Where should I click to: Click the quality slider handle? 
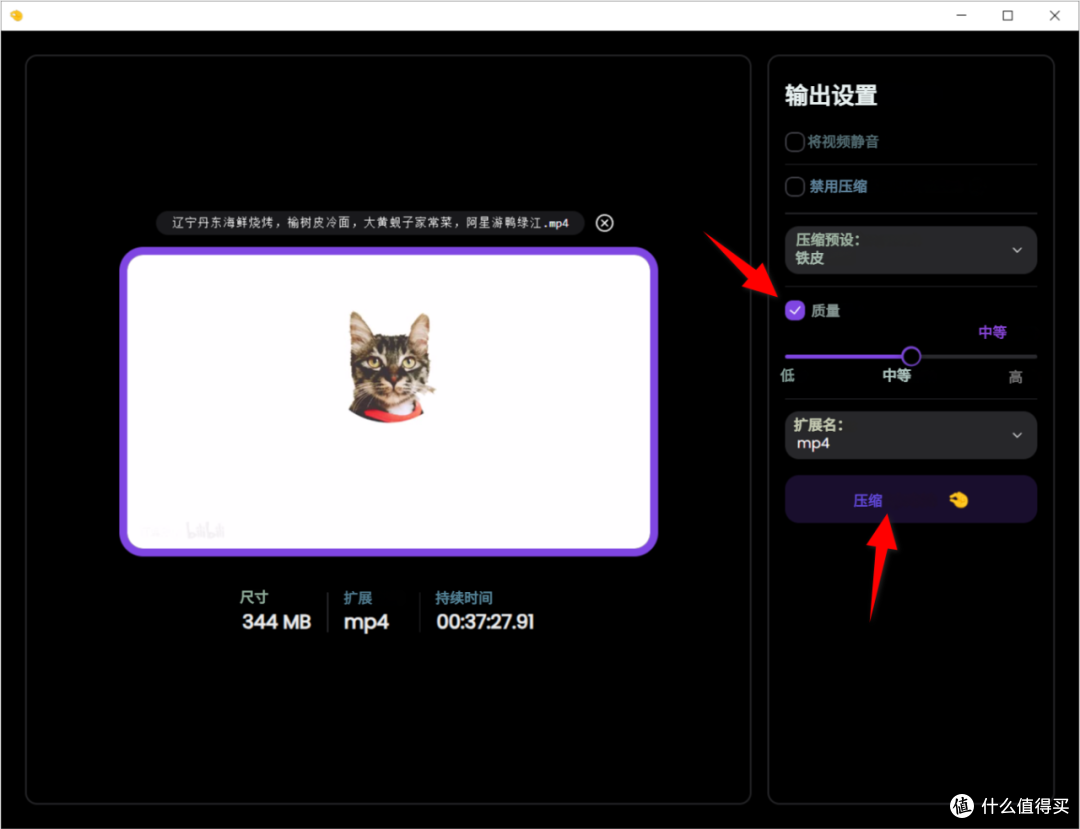tap(911, 356)
